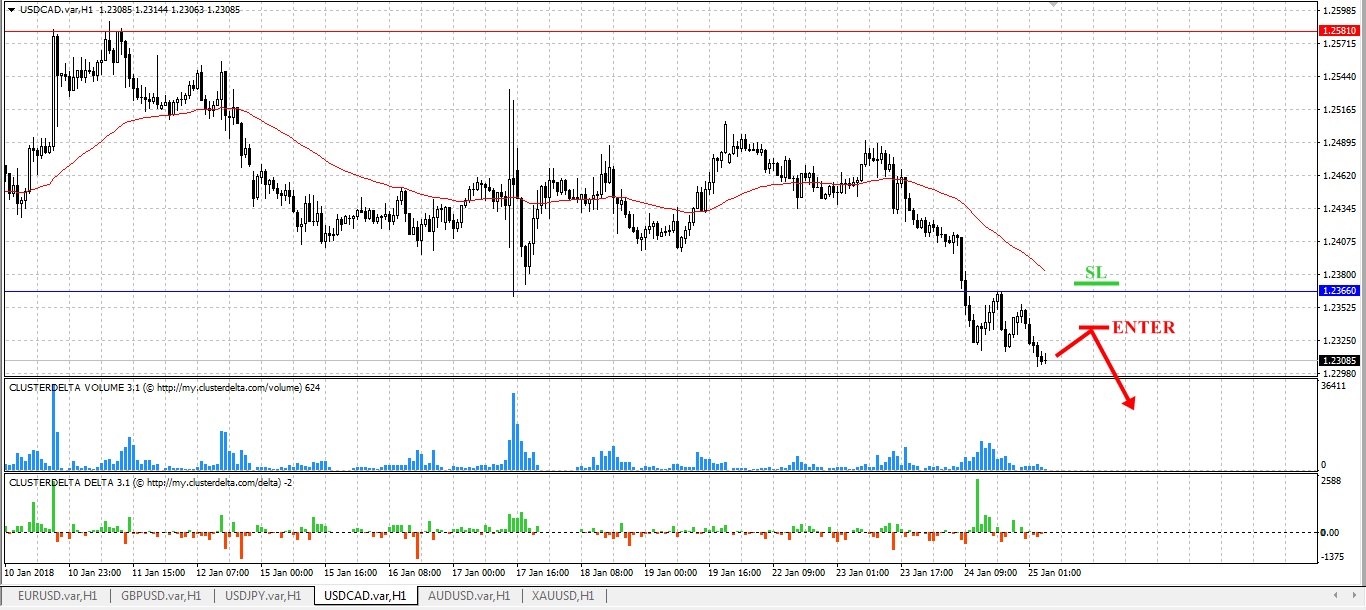Click the 36411 volume scale value
1366x610 pixels.
[1335, 385]
